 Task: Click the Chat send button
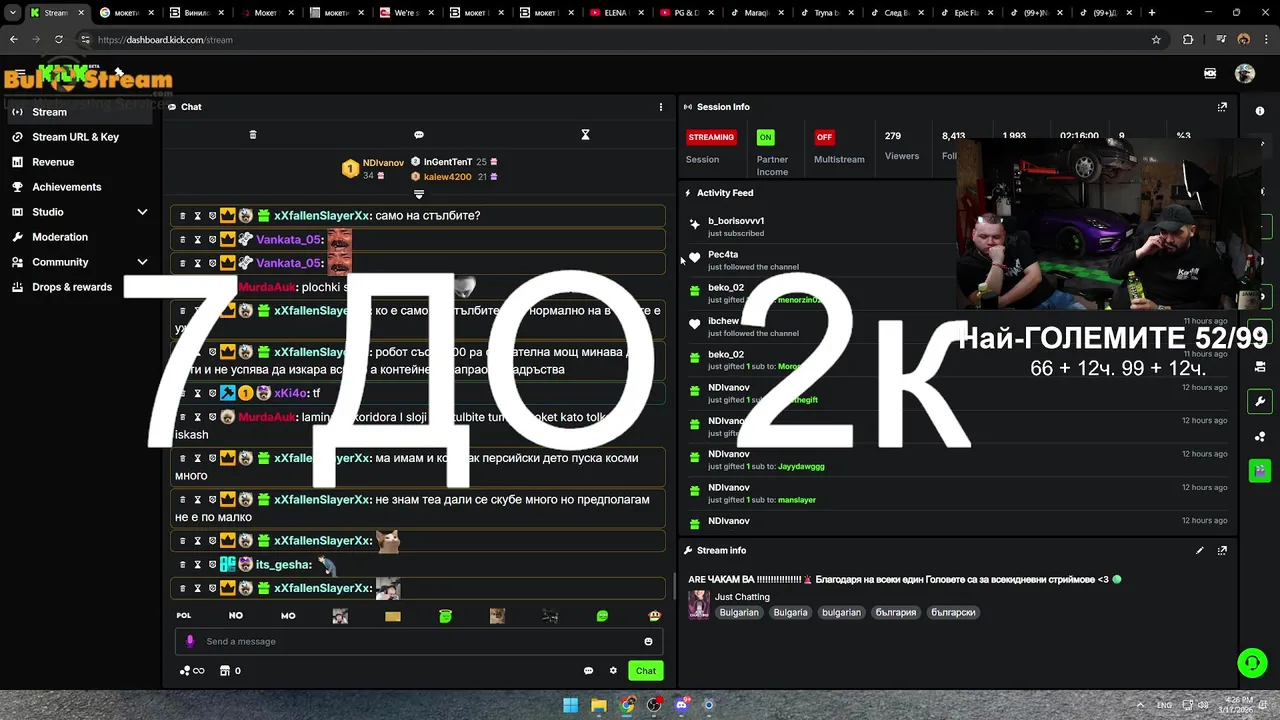(646, 671)
